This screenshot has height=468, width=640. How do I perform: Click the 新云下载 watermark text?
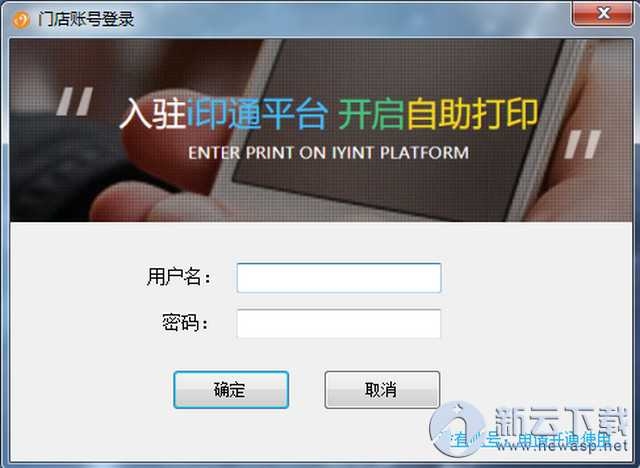tap(560, 422)
